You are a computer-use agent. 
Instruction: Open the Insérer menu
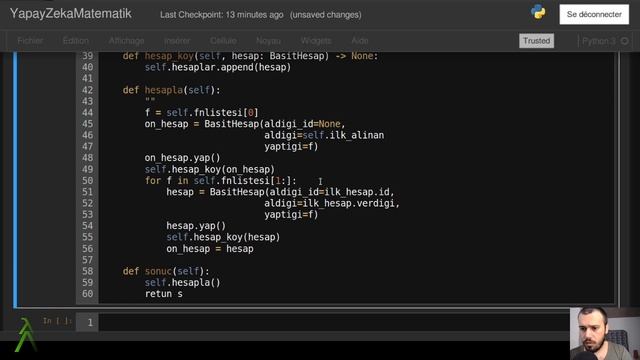click(x=177, y=41)
